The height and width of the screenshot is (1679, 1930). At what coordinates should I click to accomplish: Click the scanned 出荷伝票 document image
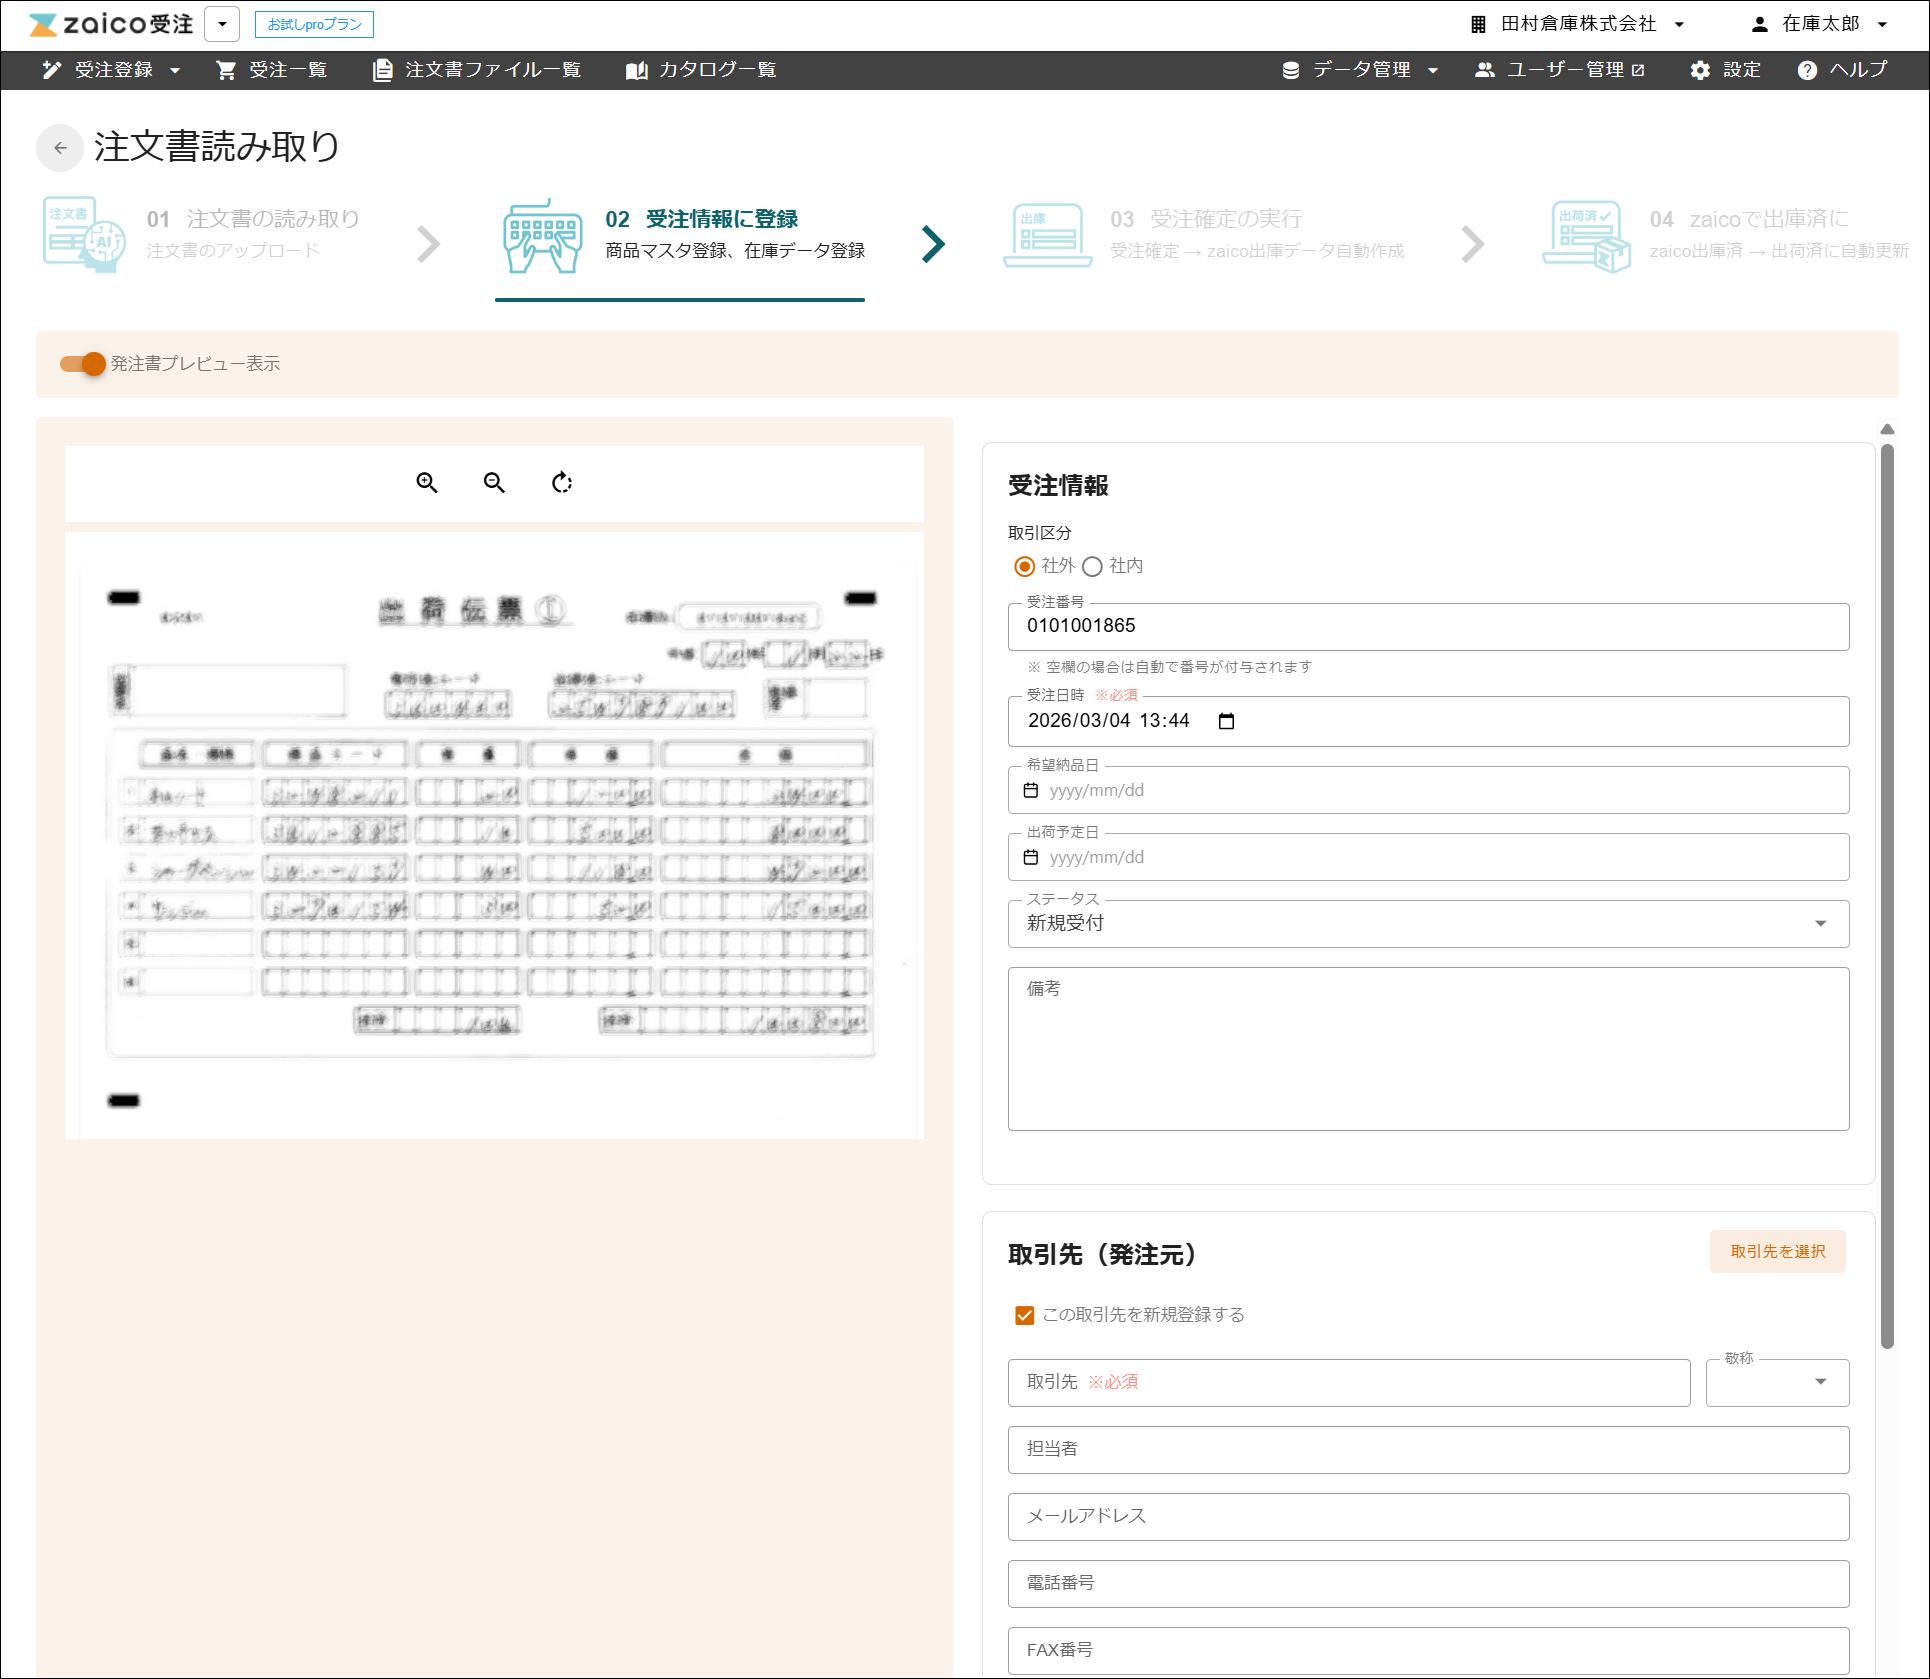494,836
